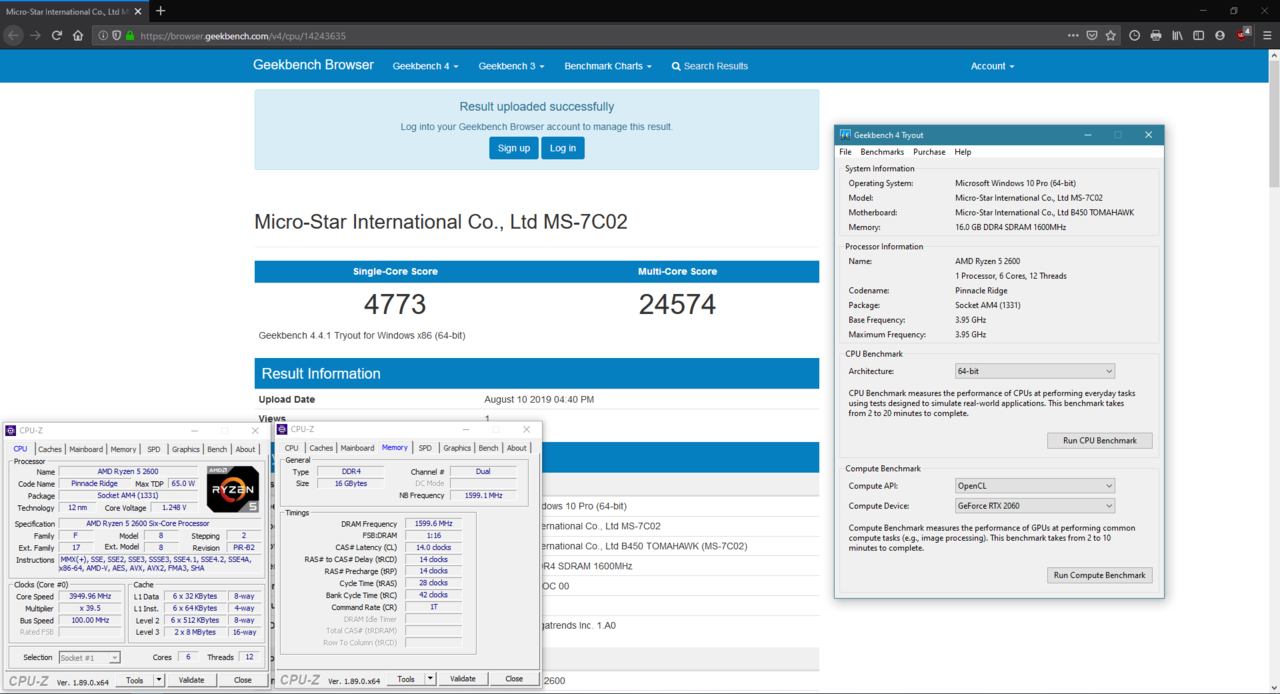The image size is (1280, 694).
Task: Open the uBlock Origin extension icon
Action: [1243, 35]
